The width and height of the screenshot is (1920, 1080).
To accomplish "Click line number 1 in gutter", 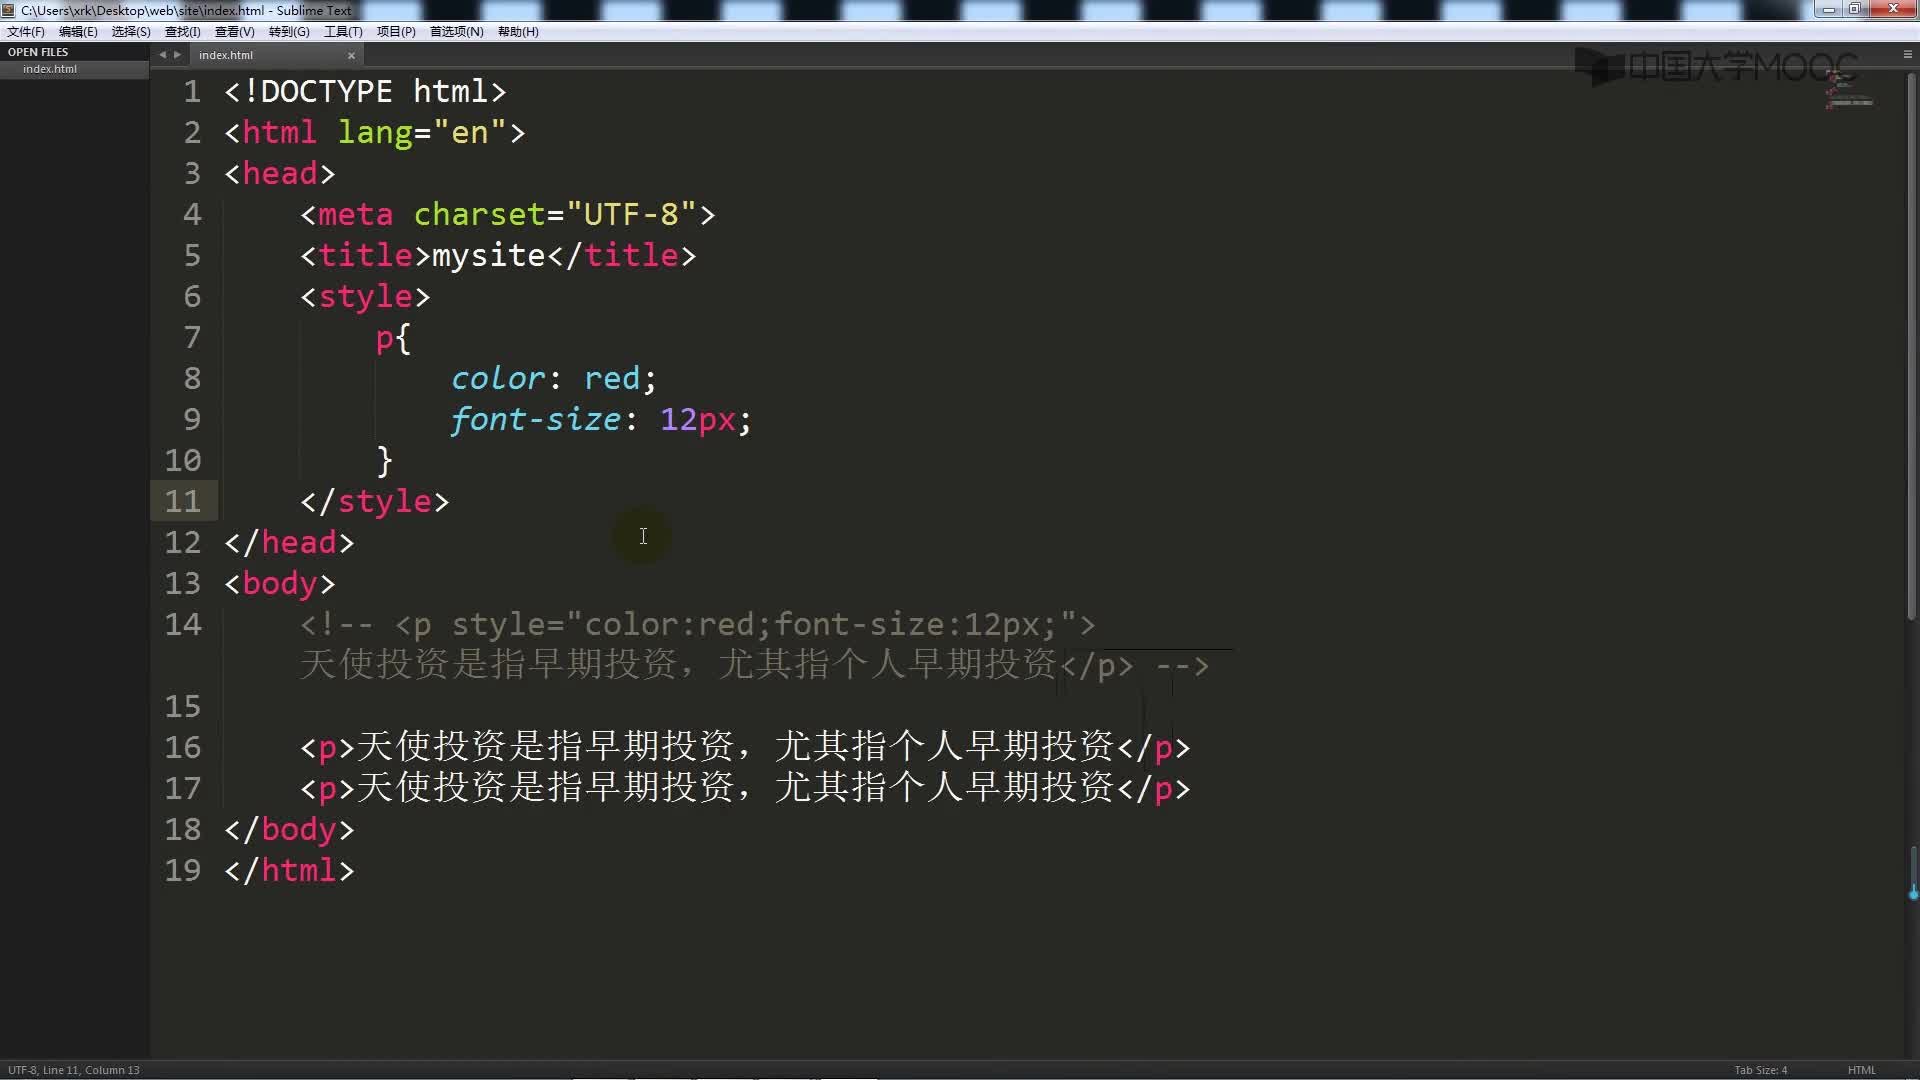I will click(192, 91).
